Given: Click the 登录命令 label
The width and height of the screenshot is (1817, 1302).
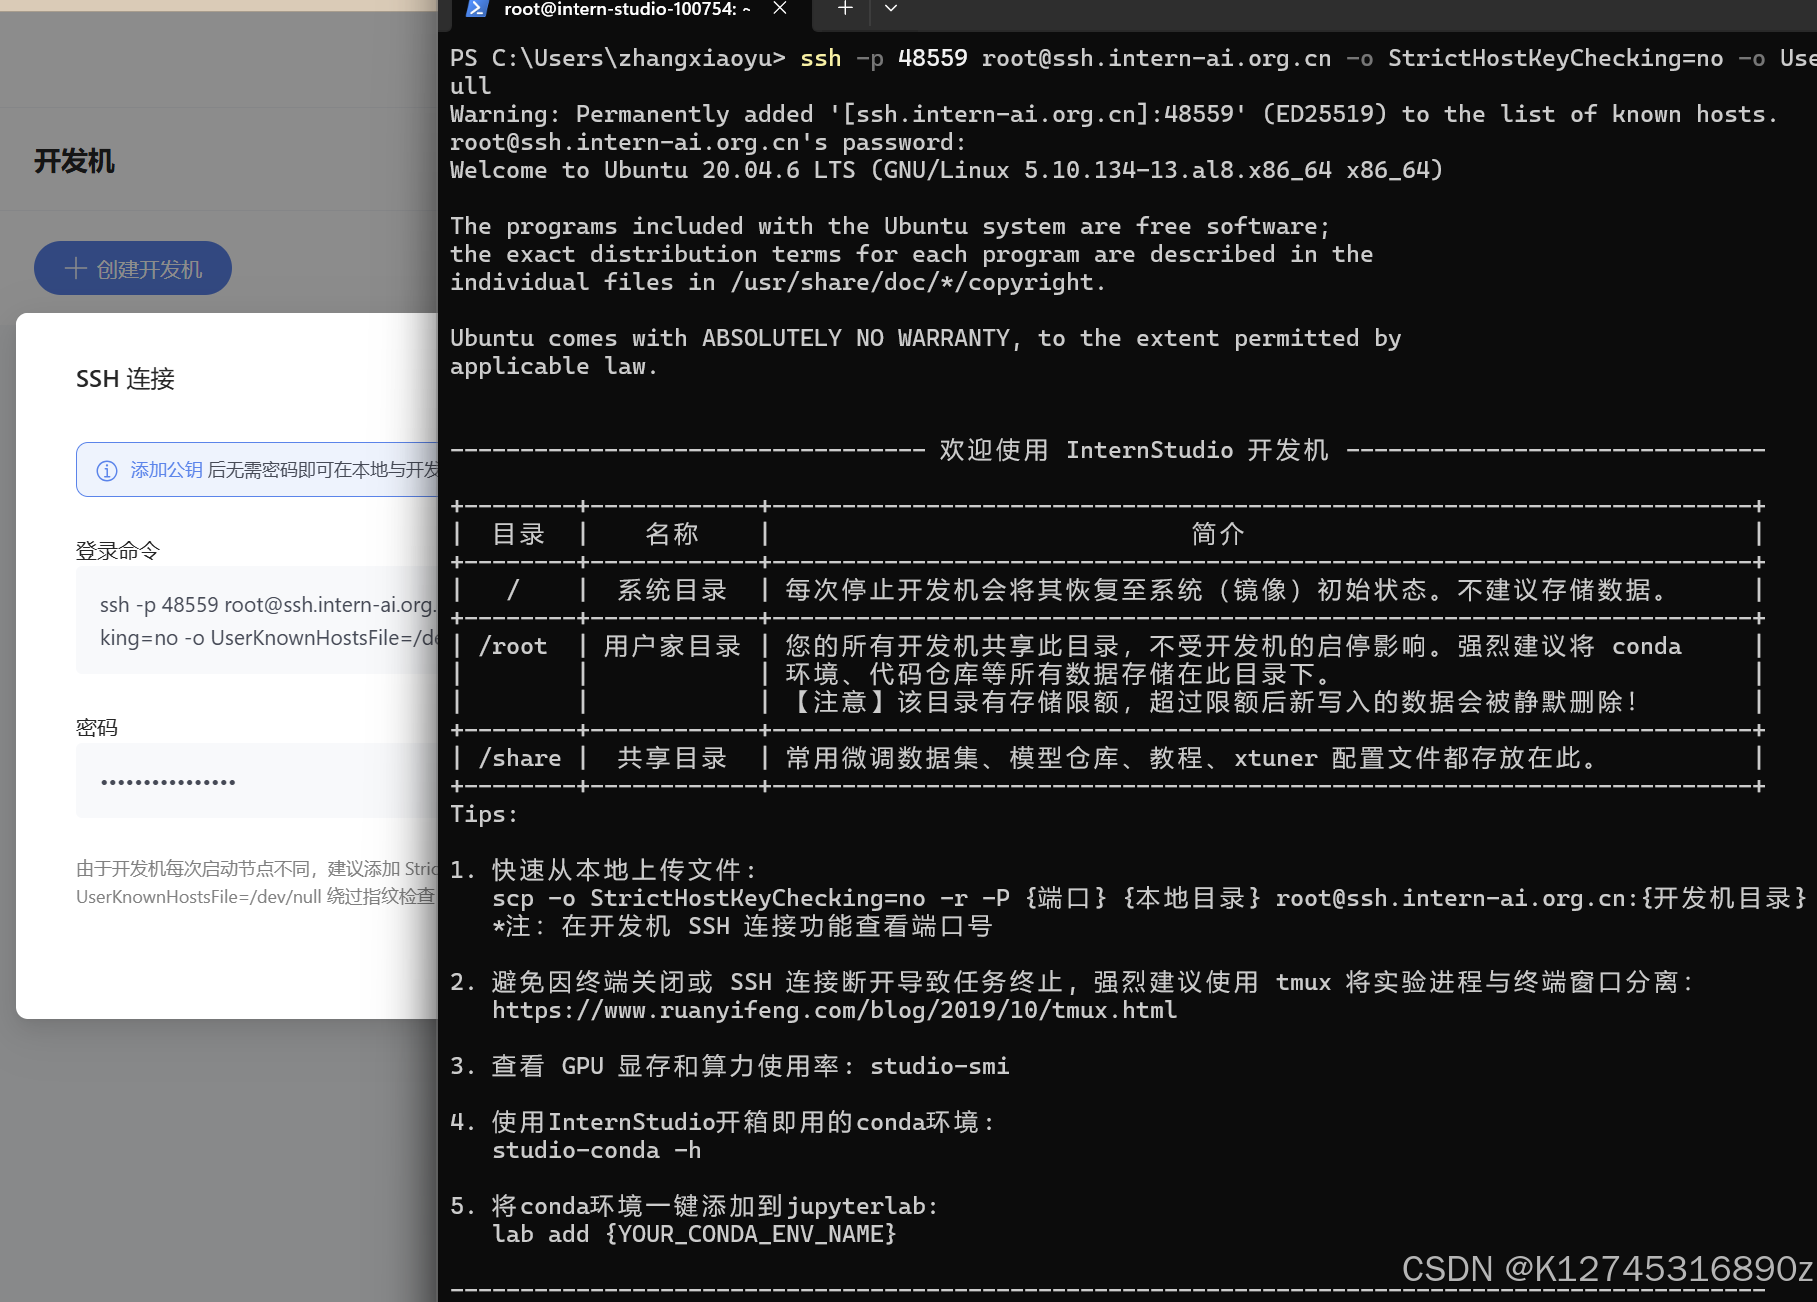Looking at the screenshot, I should tap(117, 551).
